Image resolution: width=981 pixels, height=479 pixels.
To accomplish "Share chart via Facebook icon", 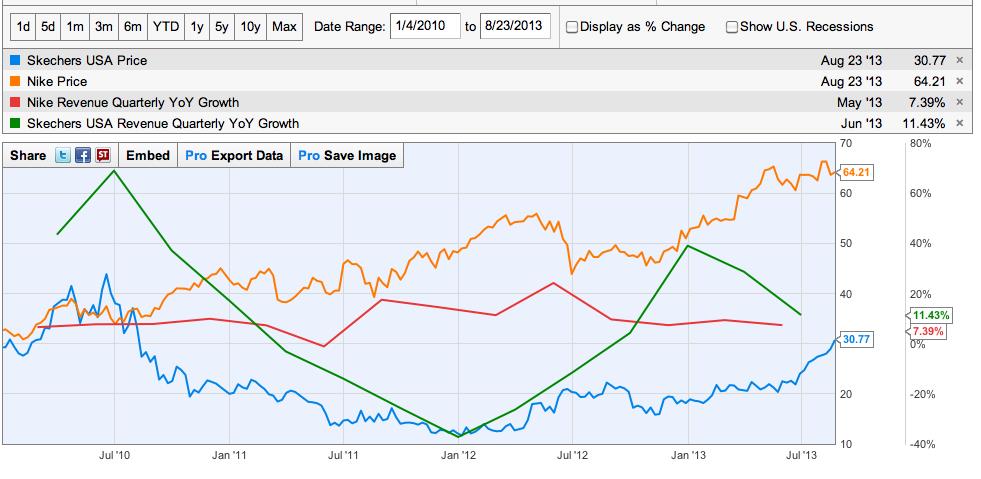I will point(83,156).
